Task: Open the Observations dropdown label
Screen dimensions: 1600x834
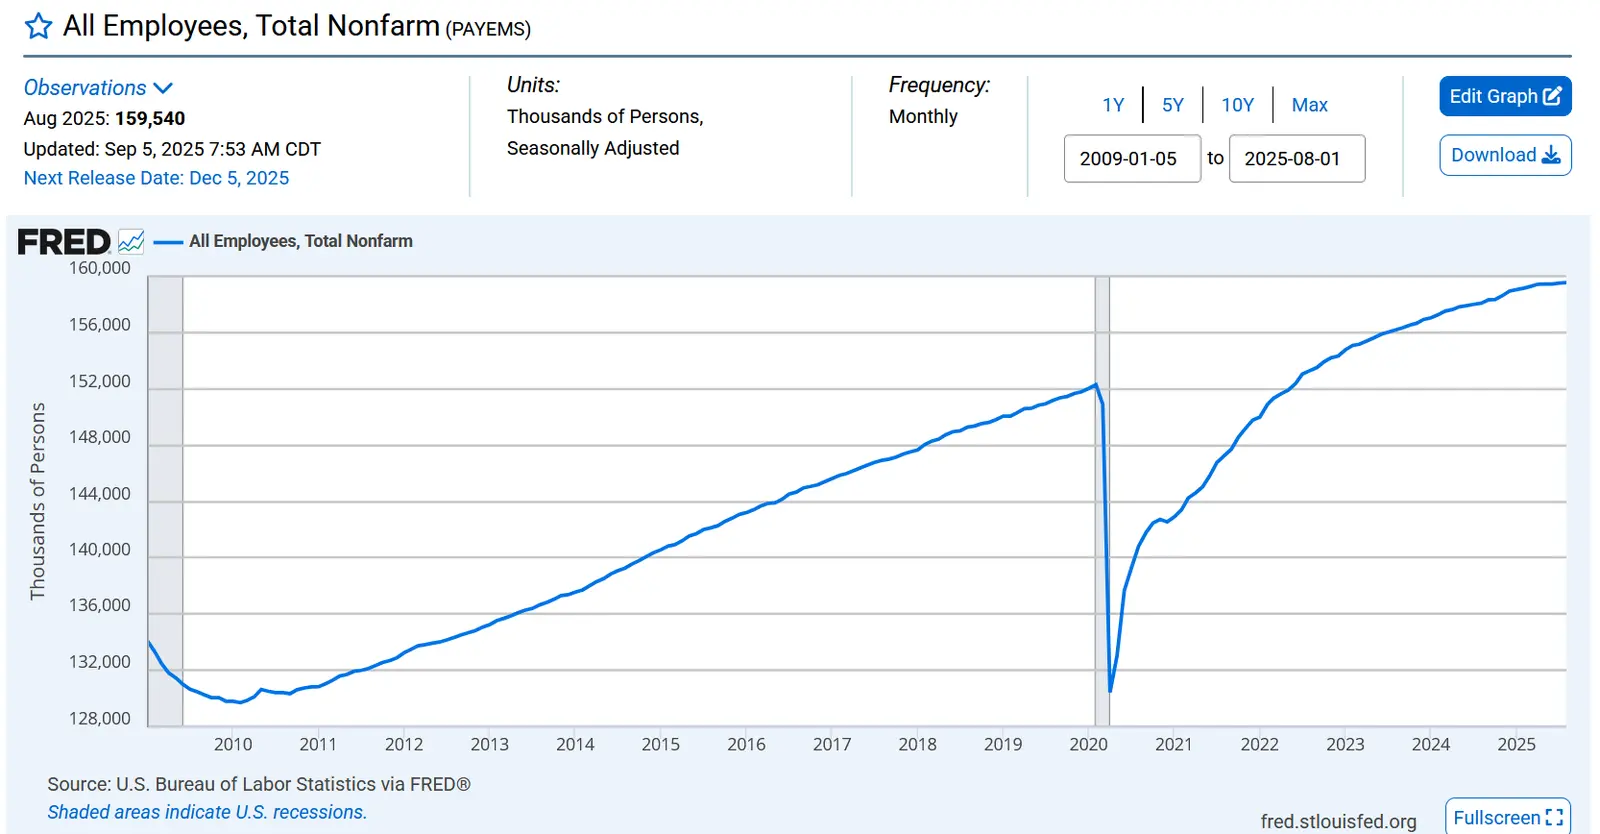Action: [85, 88]
